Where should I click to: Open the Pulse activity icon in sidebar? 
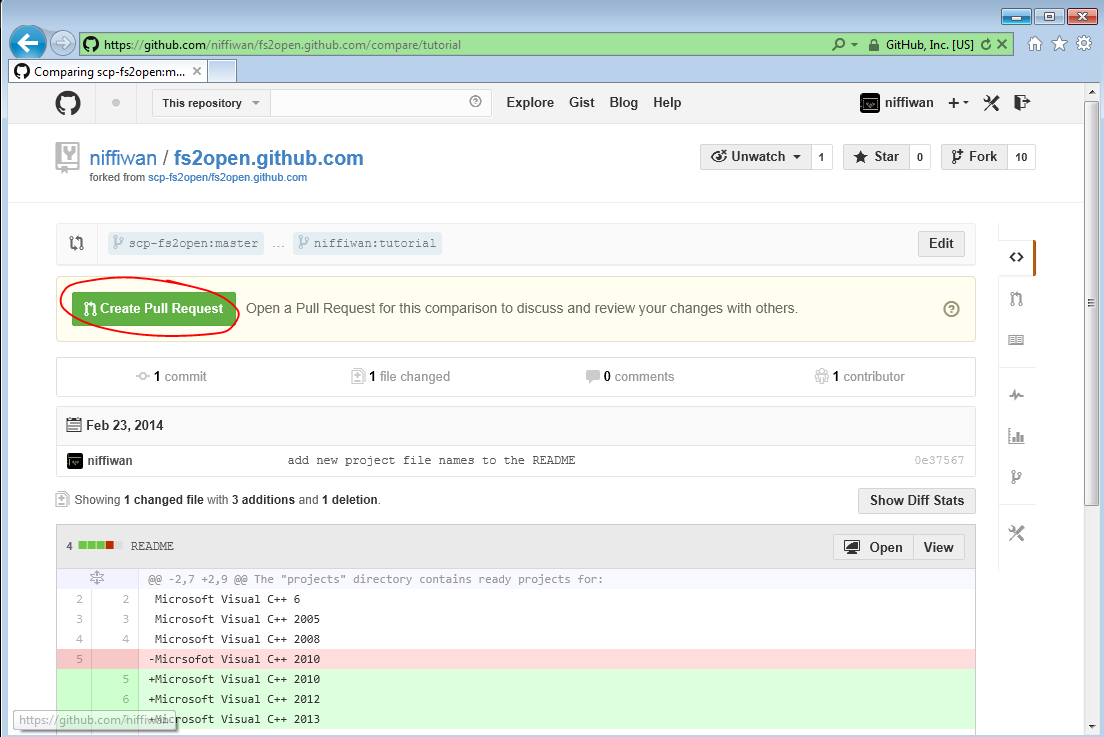point(1016,395)
